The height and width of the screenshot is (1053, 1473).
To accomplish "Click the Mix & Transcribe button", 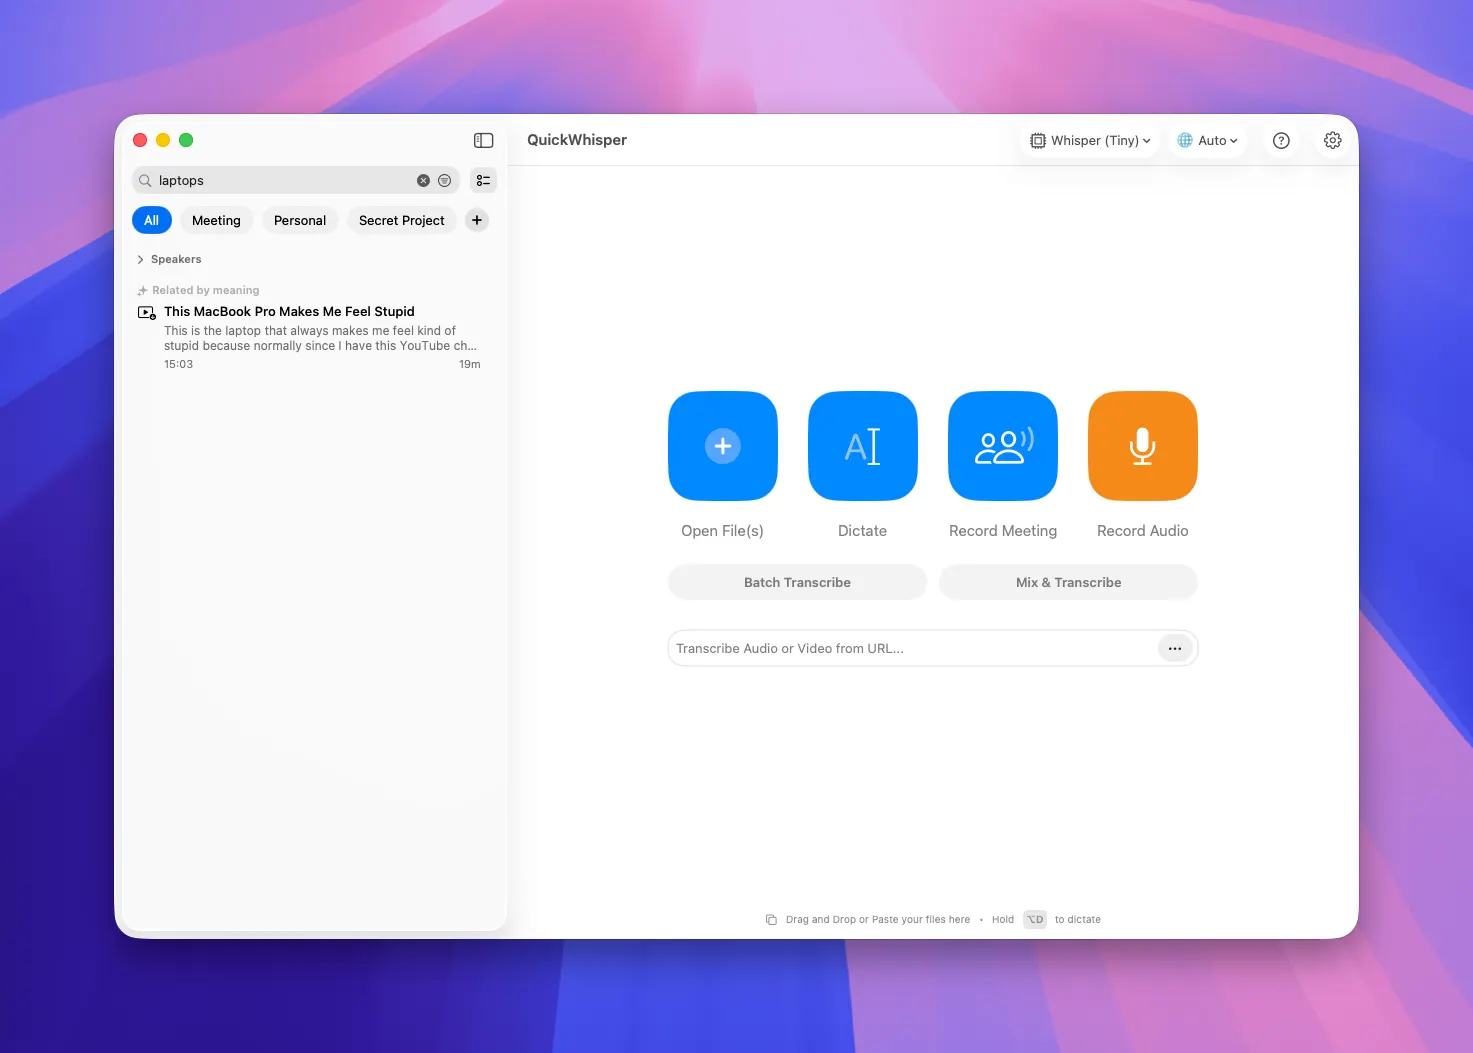I will 1068,582.
